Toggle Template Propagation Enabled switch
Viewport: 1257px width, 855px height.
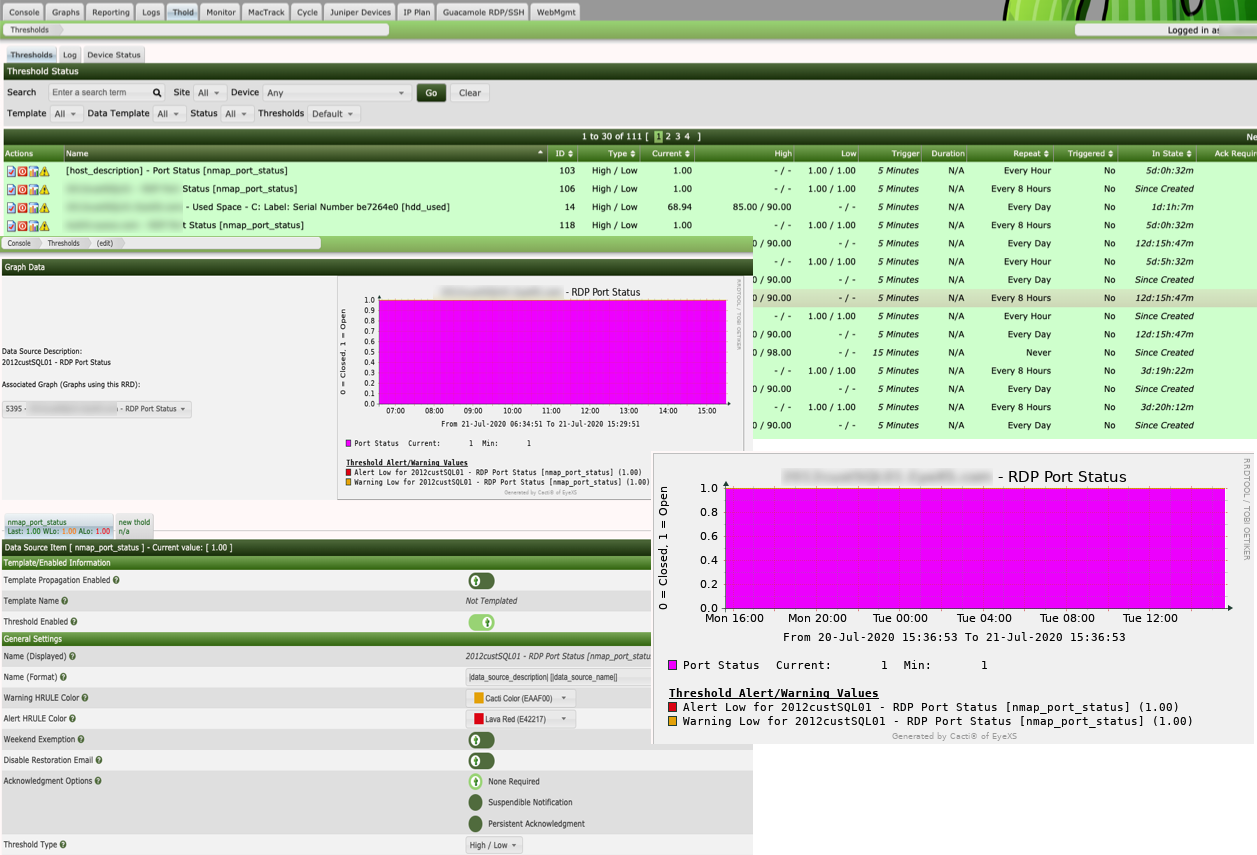pos(481,580)
